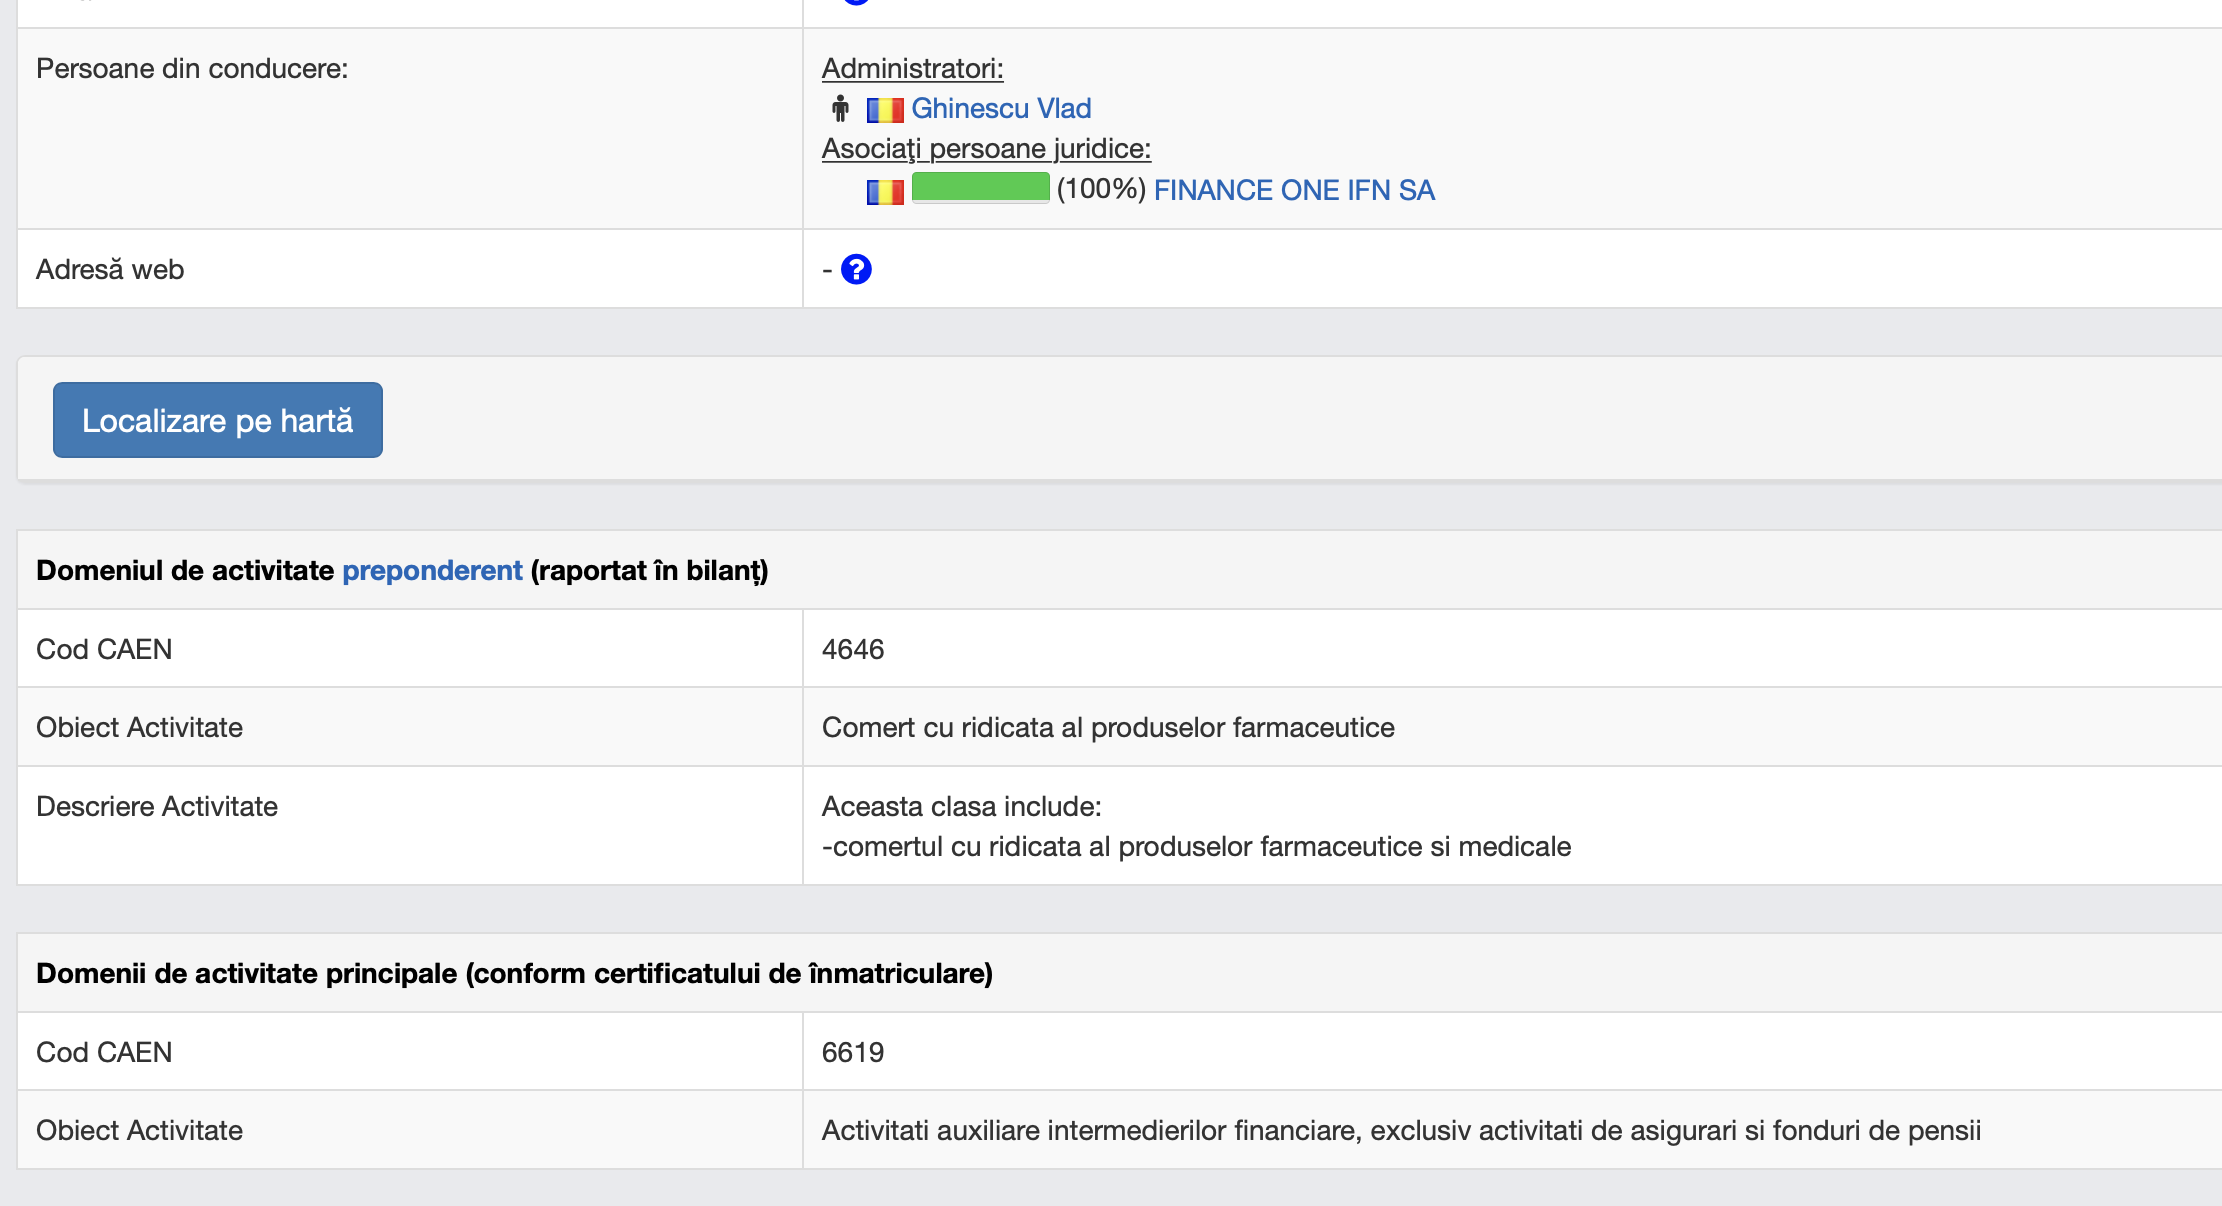Click the Domenii de activitate principale heading
2222x1206 pixels.
tap(514, 973)
